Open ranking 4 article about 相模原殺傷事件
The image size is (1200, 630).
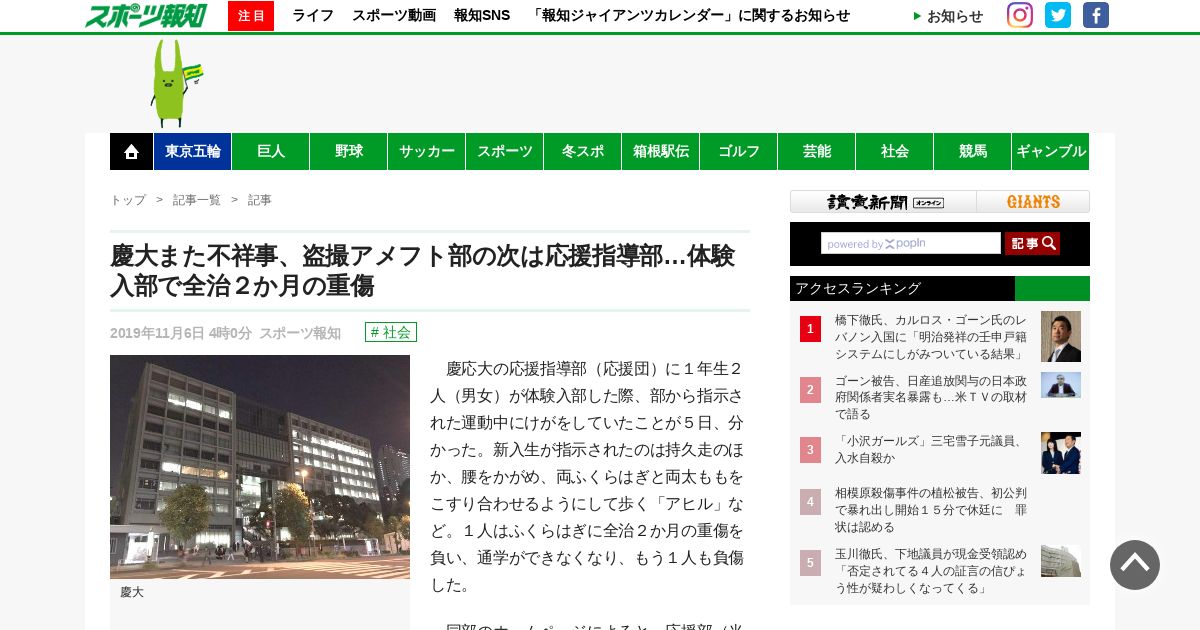pos(931,510)
